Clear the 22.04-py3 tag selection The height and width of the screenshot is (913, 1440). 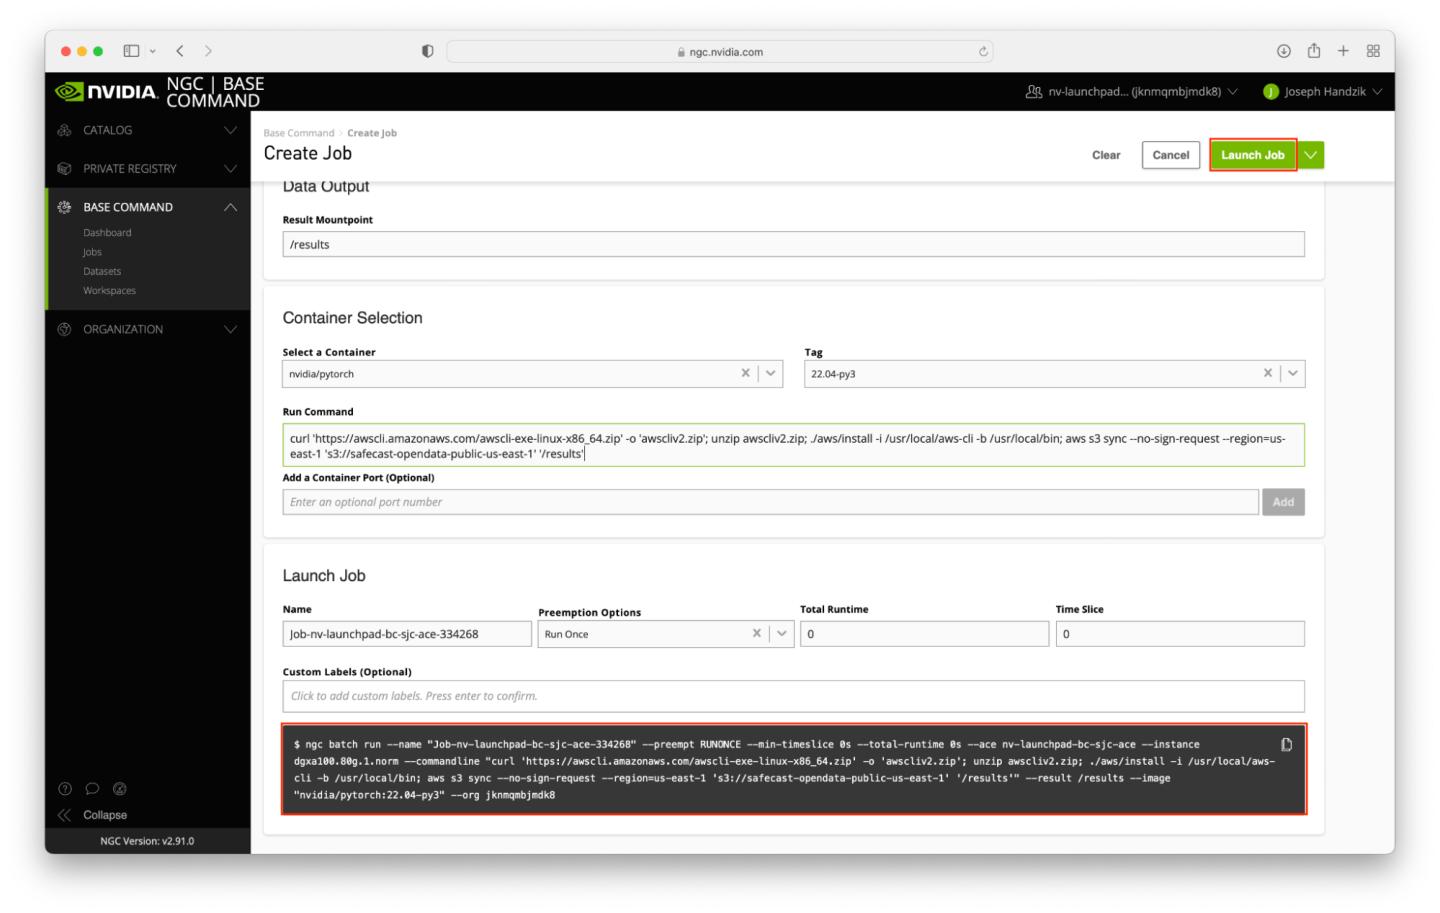click(1267, 373)
